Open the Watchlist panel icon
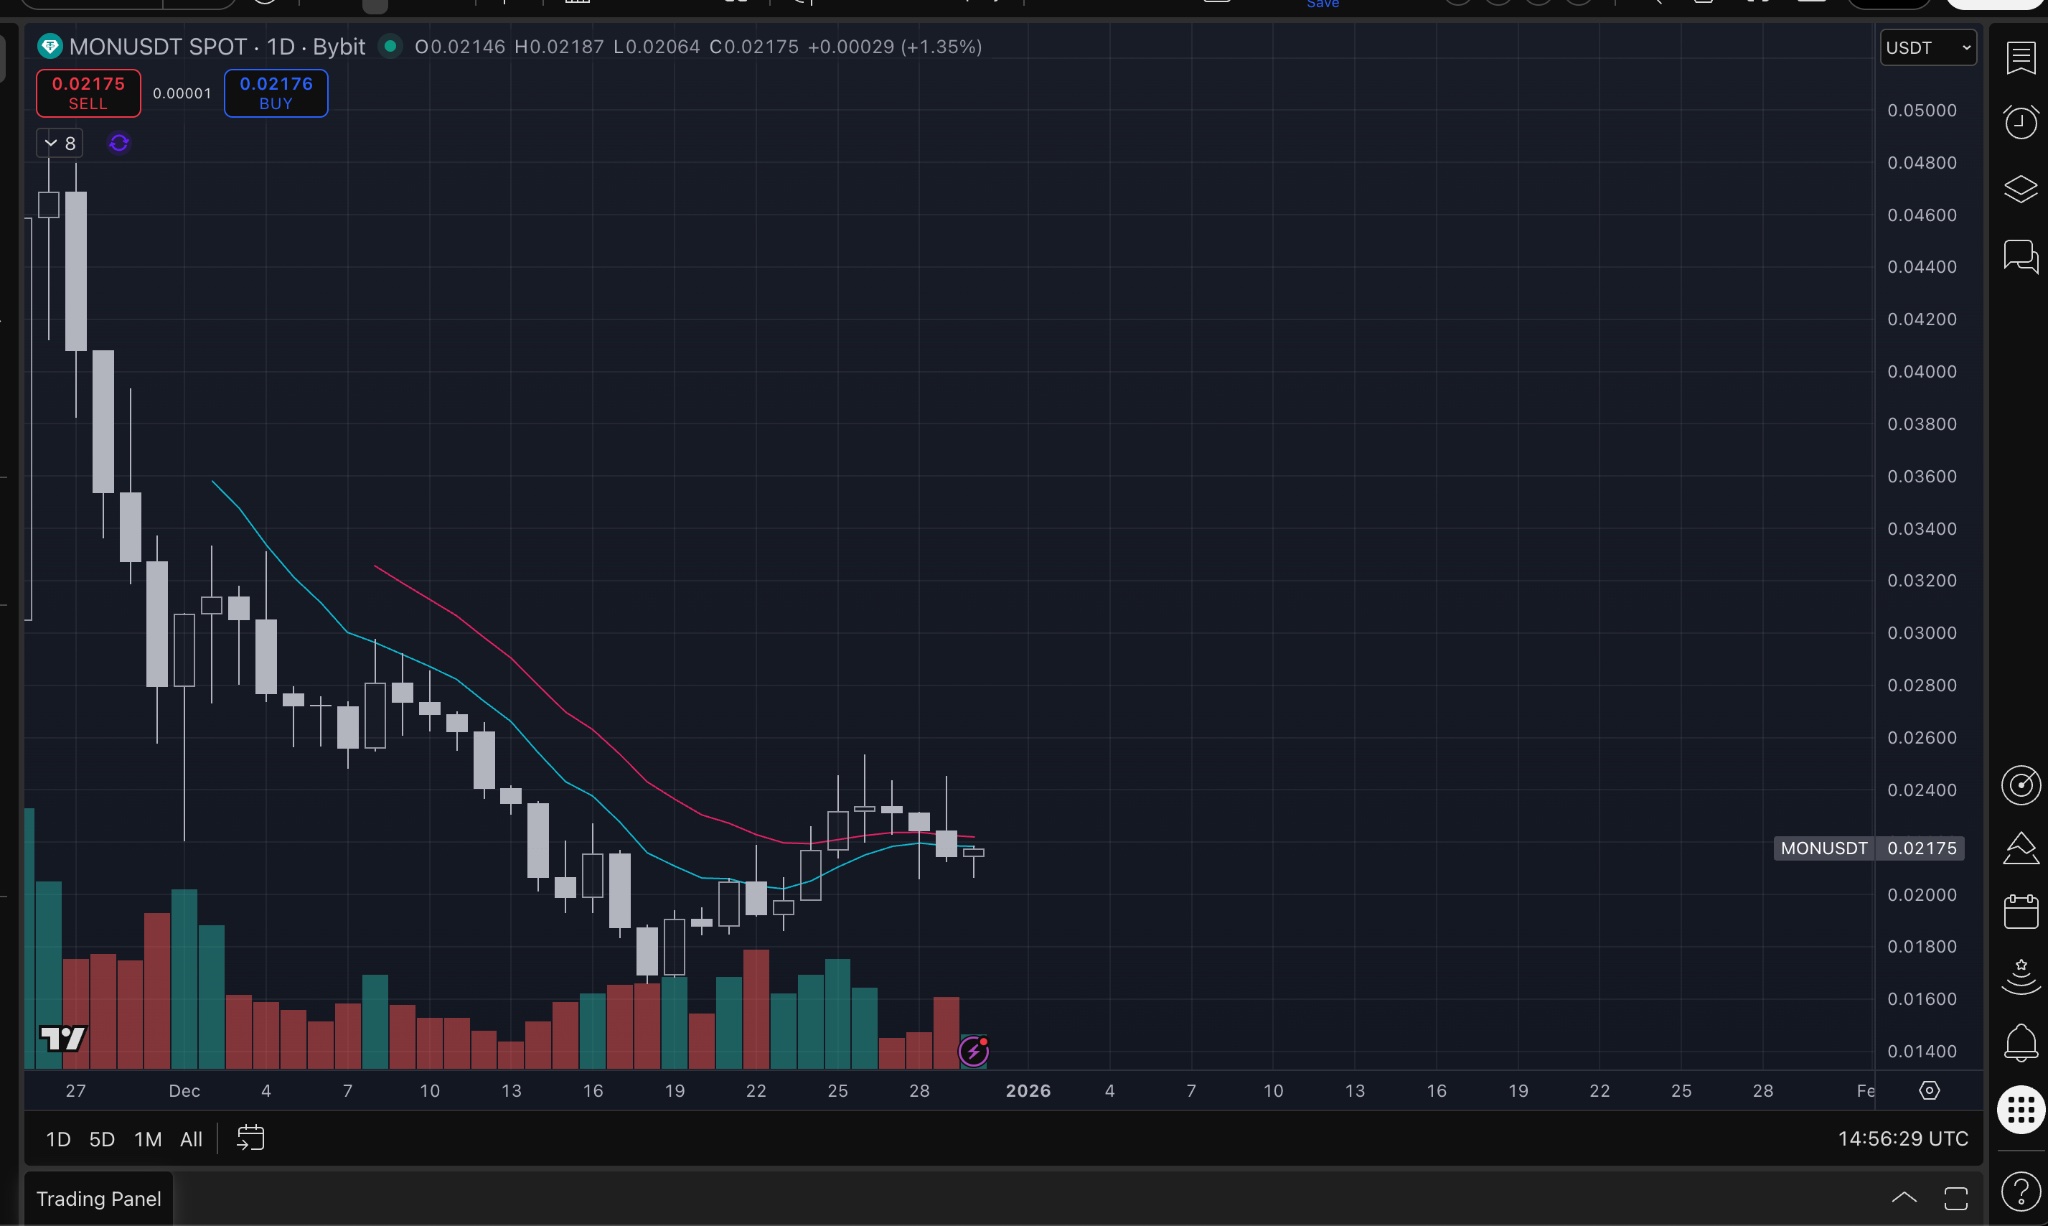The width and height of the screenshot is (2048, 1226). (2020, 58)
